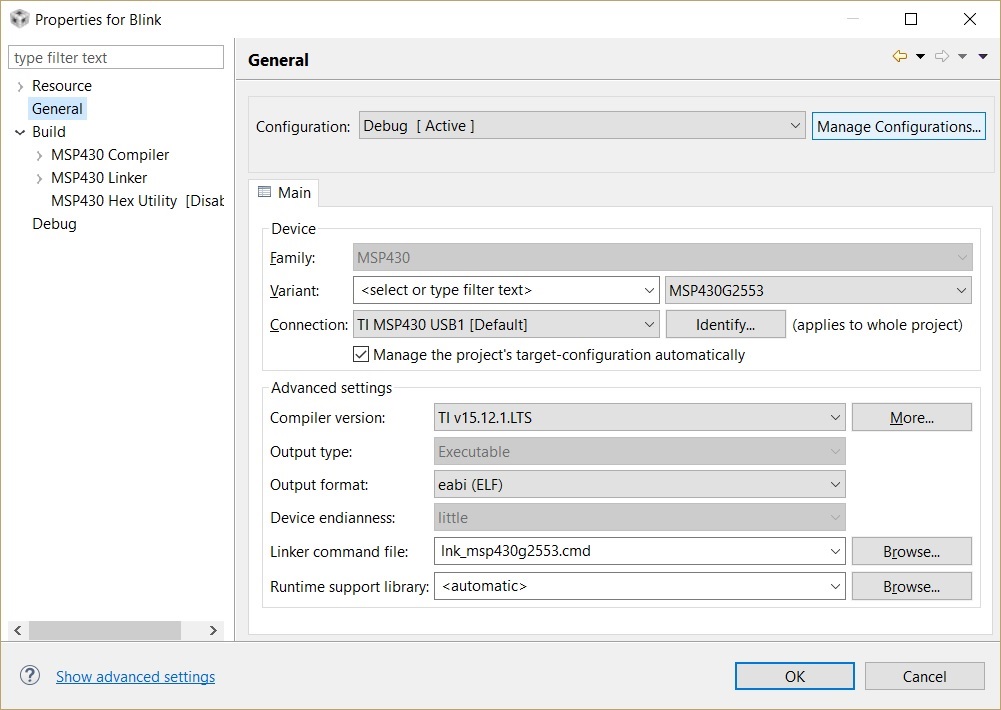Click the type filter text field
1001x710 pixels.
[116, 58]
